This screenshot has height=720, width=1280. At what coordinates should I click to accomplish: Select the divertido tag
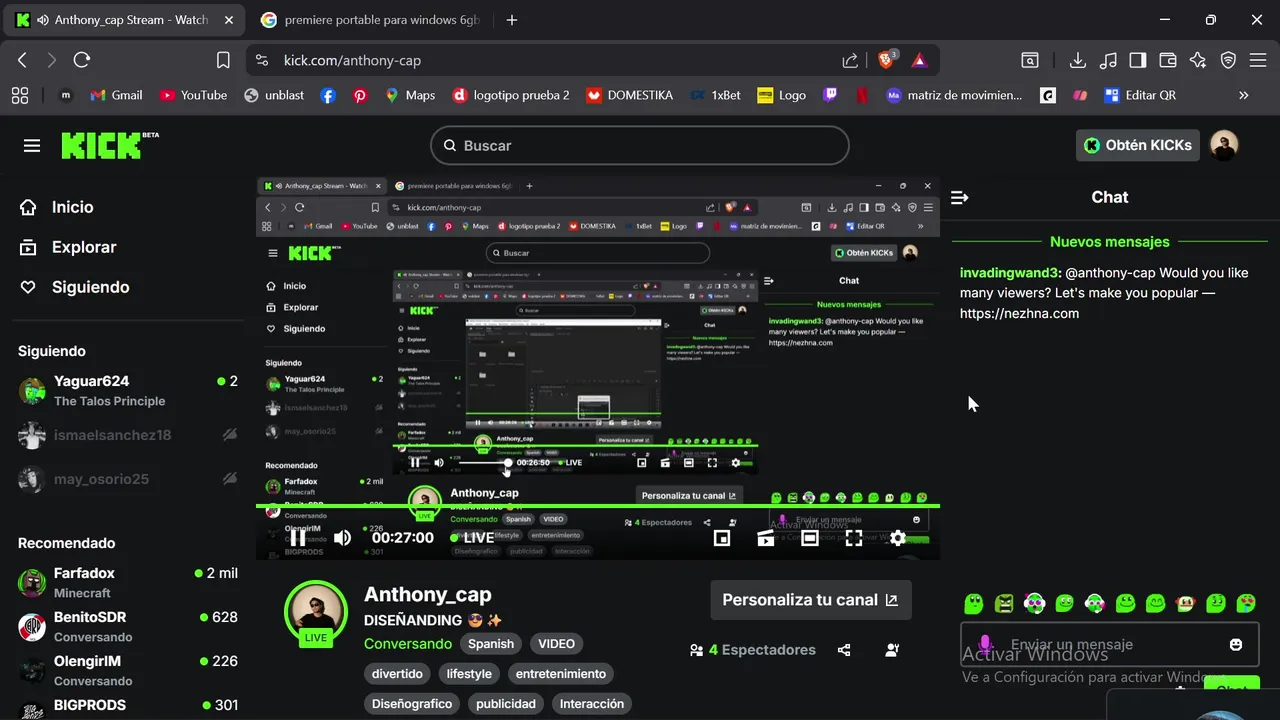[x=397, y=674]
